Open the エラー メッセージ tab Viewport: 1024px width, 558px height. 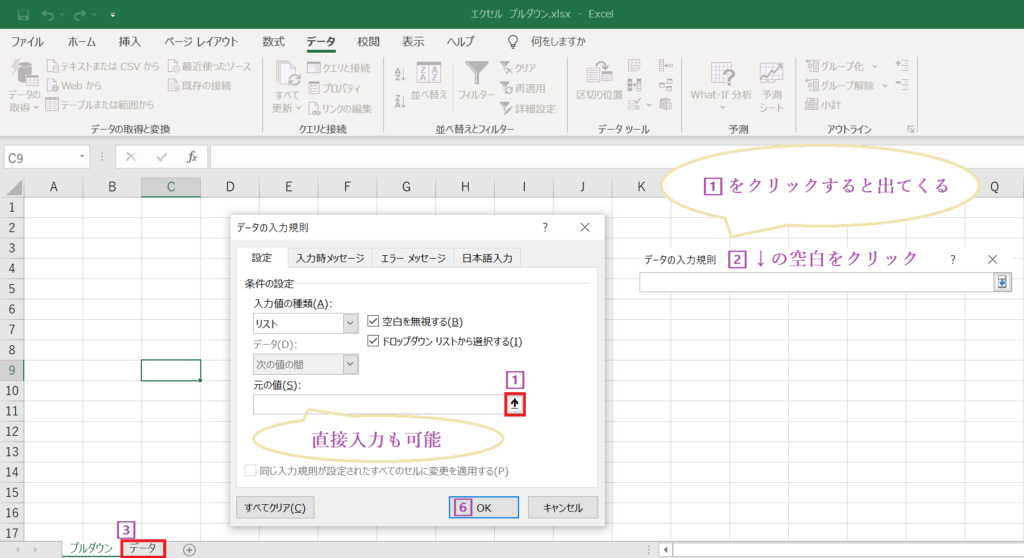(x=412, y=258)
